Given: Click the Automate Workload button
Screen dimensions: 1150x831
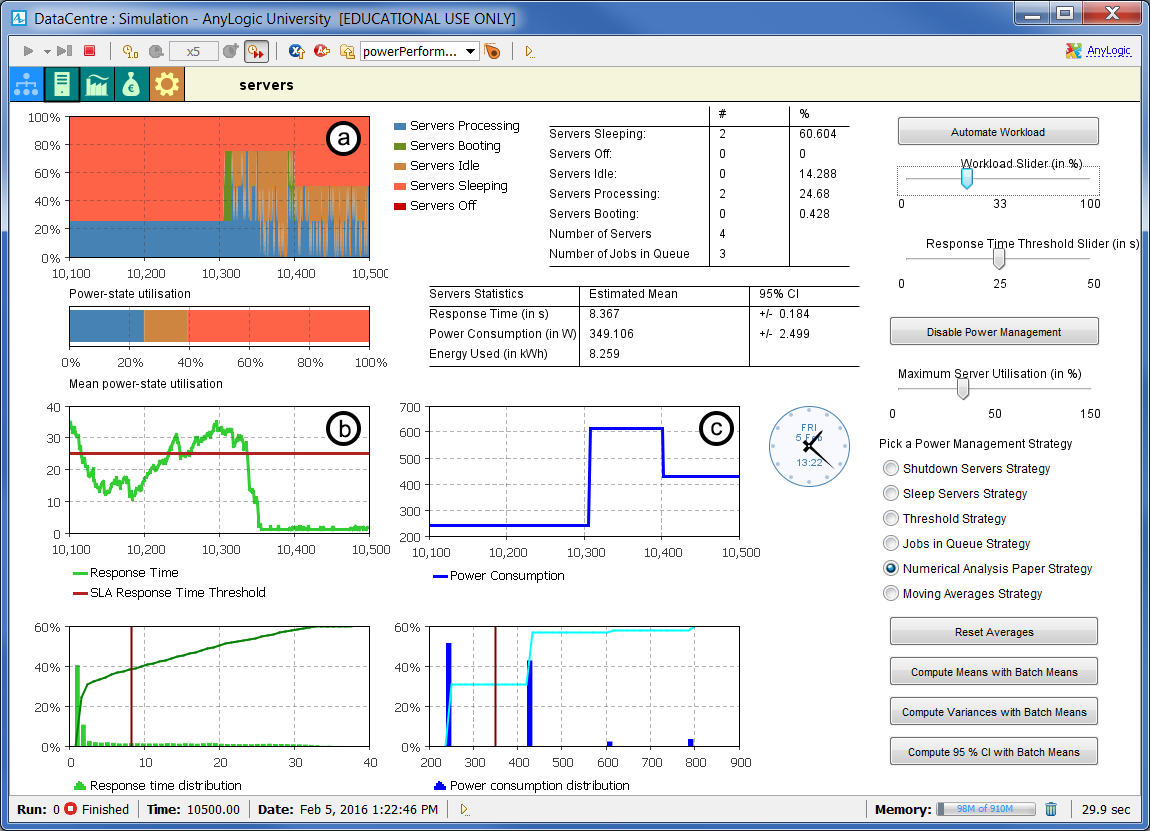Looking at the screenshot, I should click(997, 132).
